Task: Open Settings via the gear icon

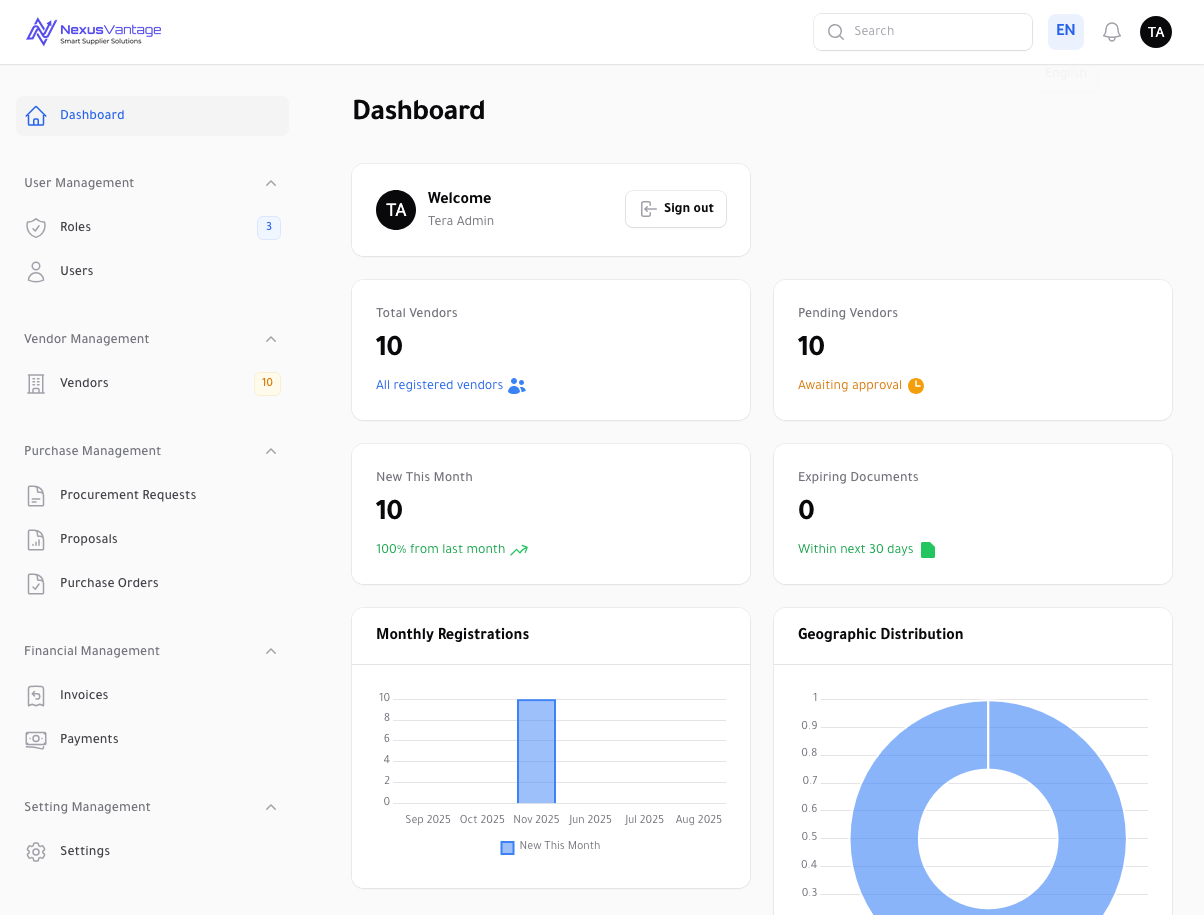Action: pyautogui.click(x=37, y=851)
